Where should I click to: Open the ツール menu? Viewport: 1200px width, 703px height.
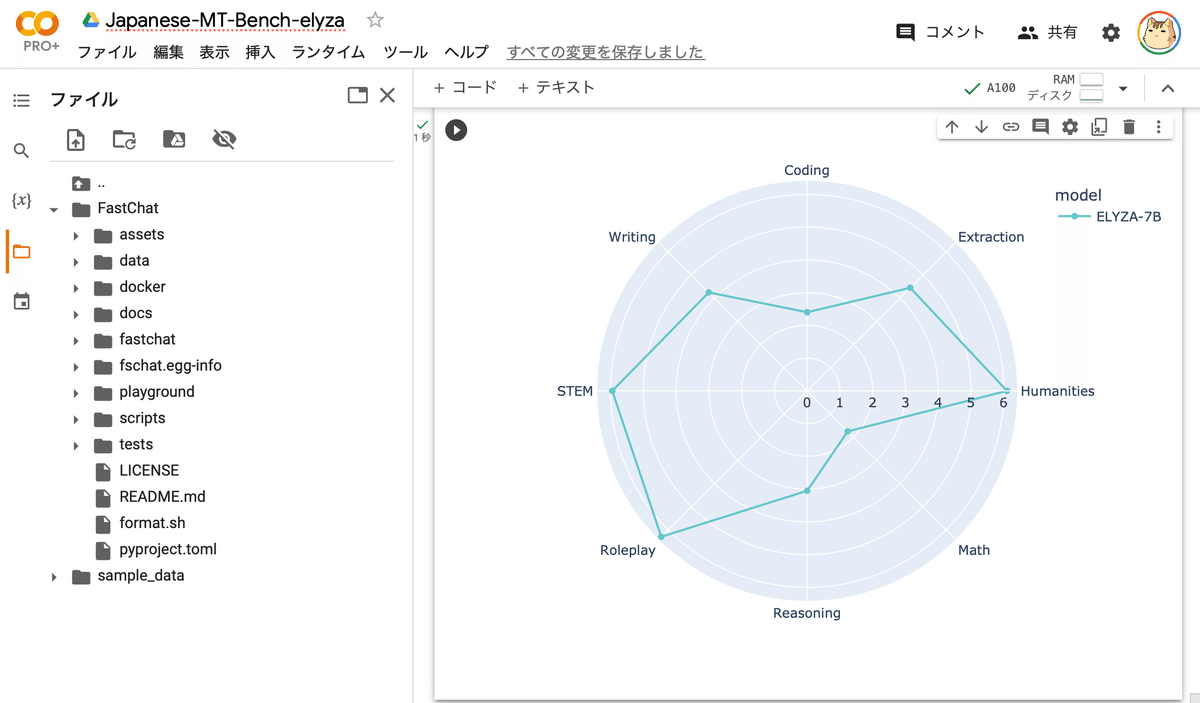coord(405,52)
